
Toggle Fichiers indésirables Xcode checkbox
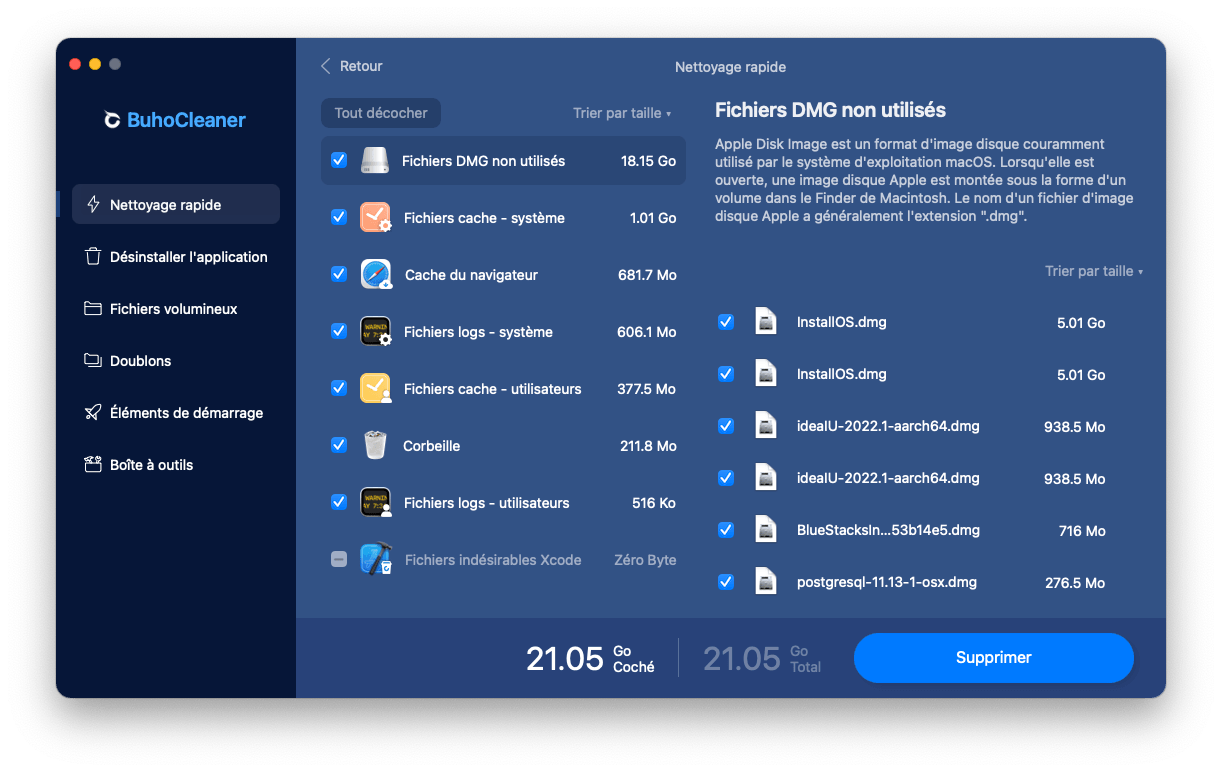[x=339, y=559]
